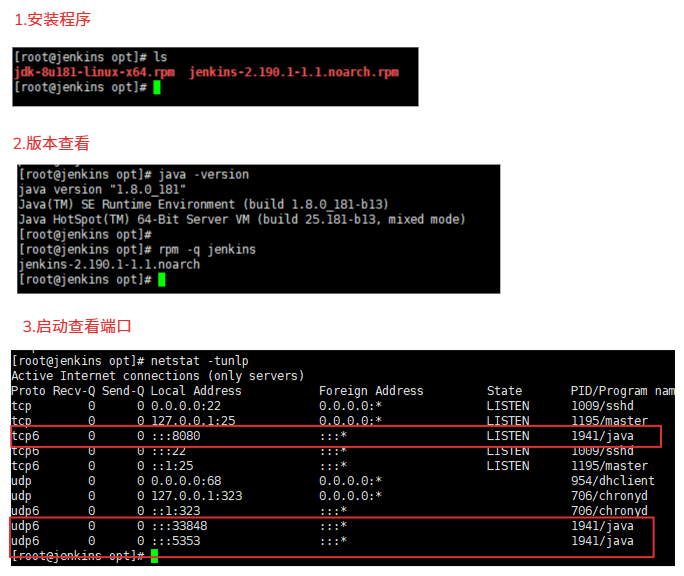Click the local address 0.0.0.0:22

pyautogui.click(x=186, y=406)
